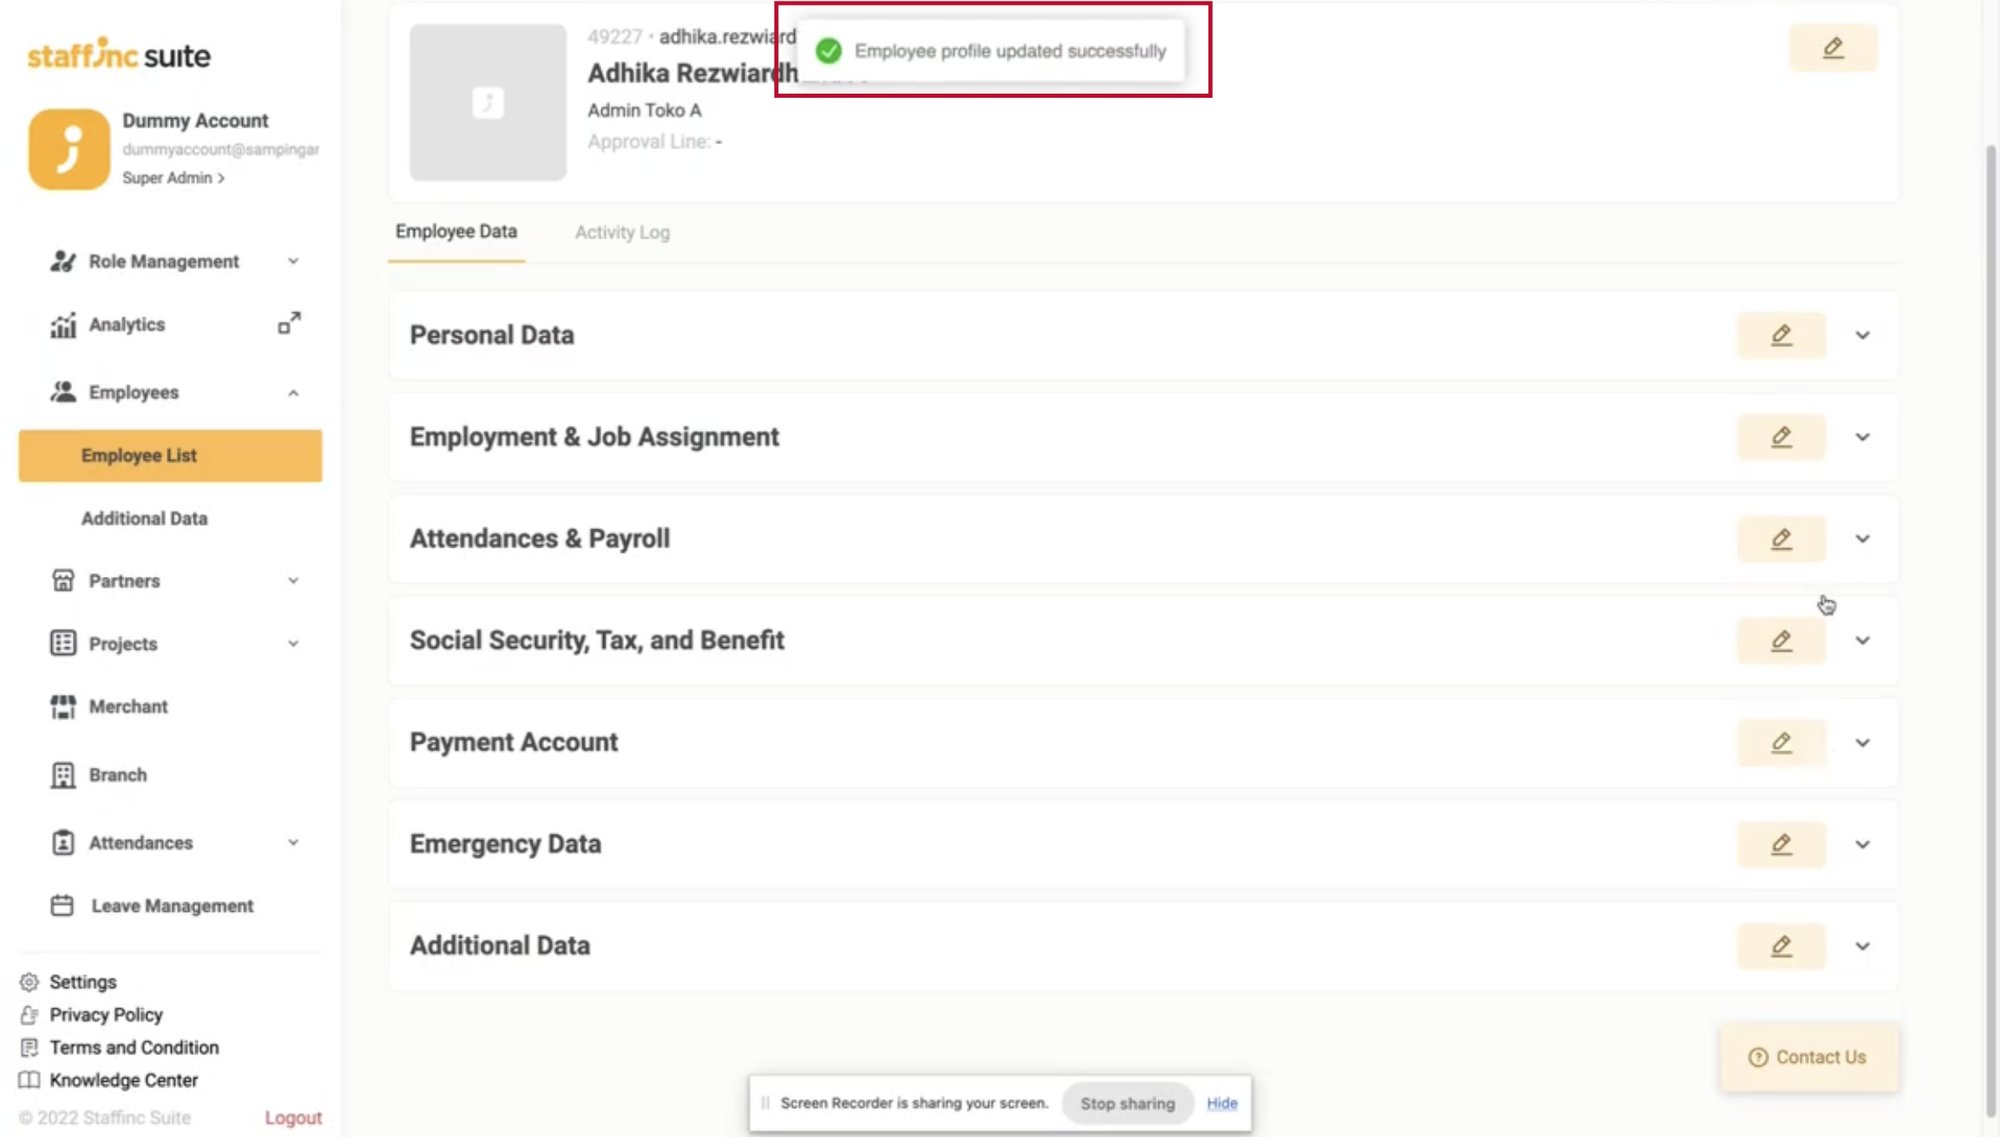This screenshot has width=2000, height=1137.
Task: Click the Stop sharing button
Action: 1127,1103
